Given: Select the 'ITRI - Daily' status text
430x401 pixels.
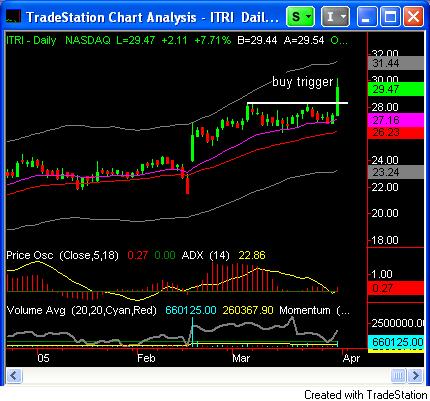Looking at the screenshot, I should 31,41.
